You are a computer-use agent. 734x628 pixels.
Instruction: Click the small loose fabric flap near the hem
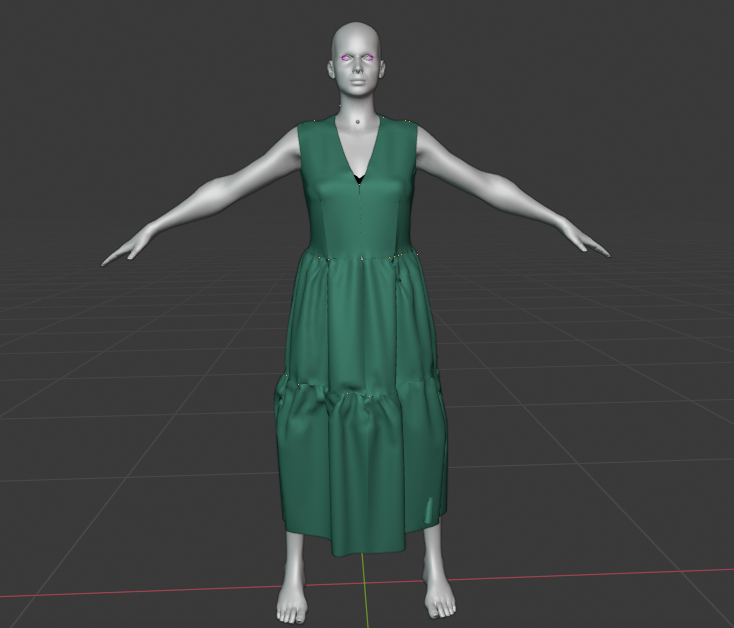click(x=429, y=509)
